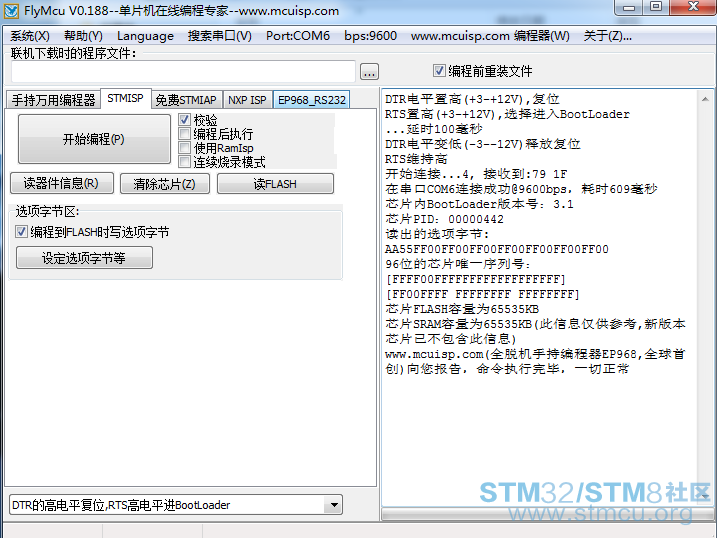Viewport: 717px width, 538px height.
Task: Open the 帮助(Y) menu
Action: coord(83,36)
